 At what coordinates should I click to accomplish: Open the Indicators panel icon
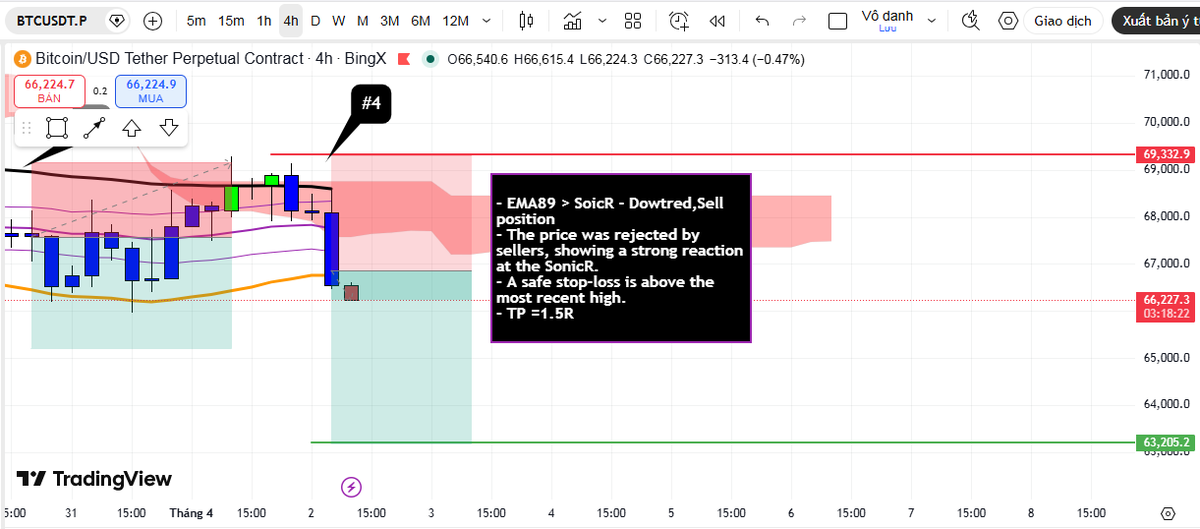coord(573,20)
